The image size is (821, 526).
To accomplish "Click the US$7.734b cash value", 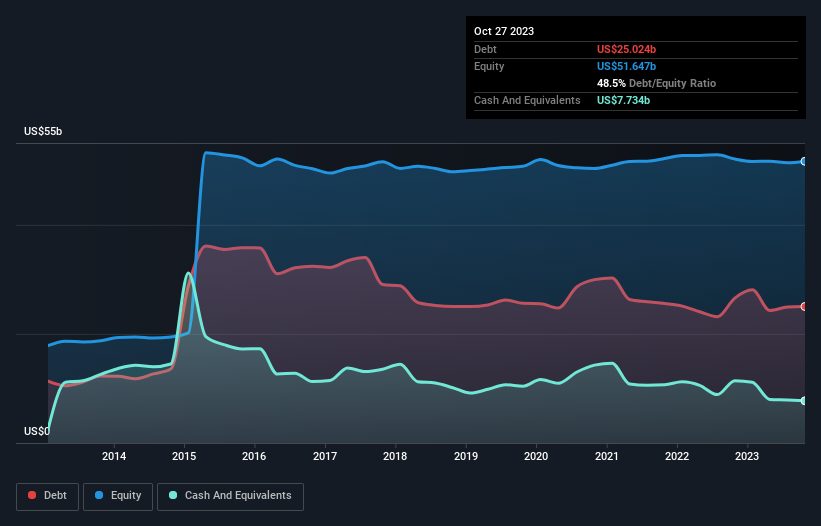I will click(623, 100).
